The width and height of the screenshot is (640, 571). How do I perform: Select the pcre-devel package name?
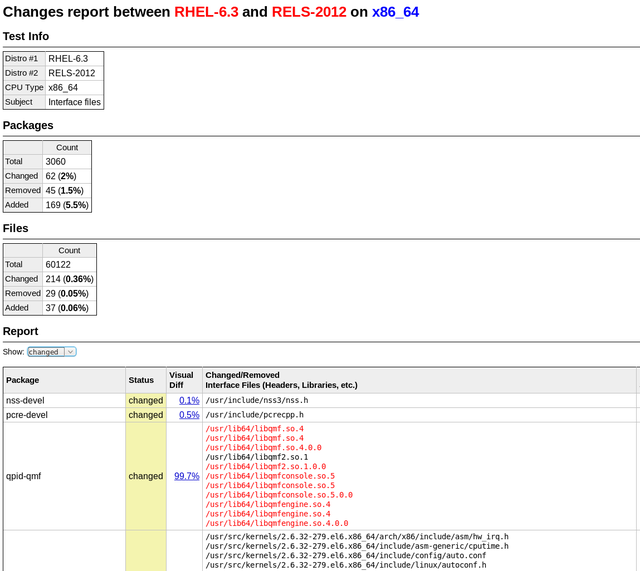[27, 415]
